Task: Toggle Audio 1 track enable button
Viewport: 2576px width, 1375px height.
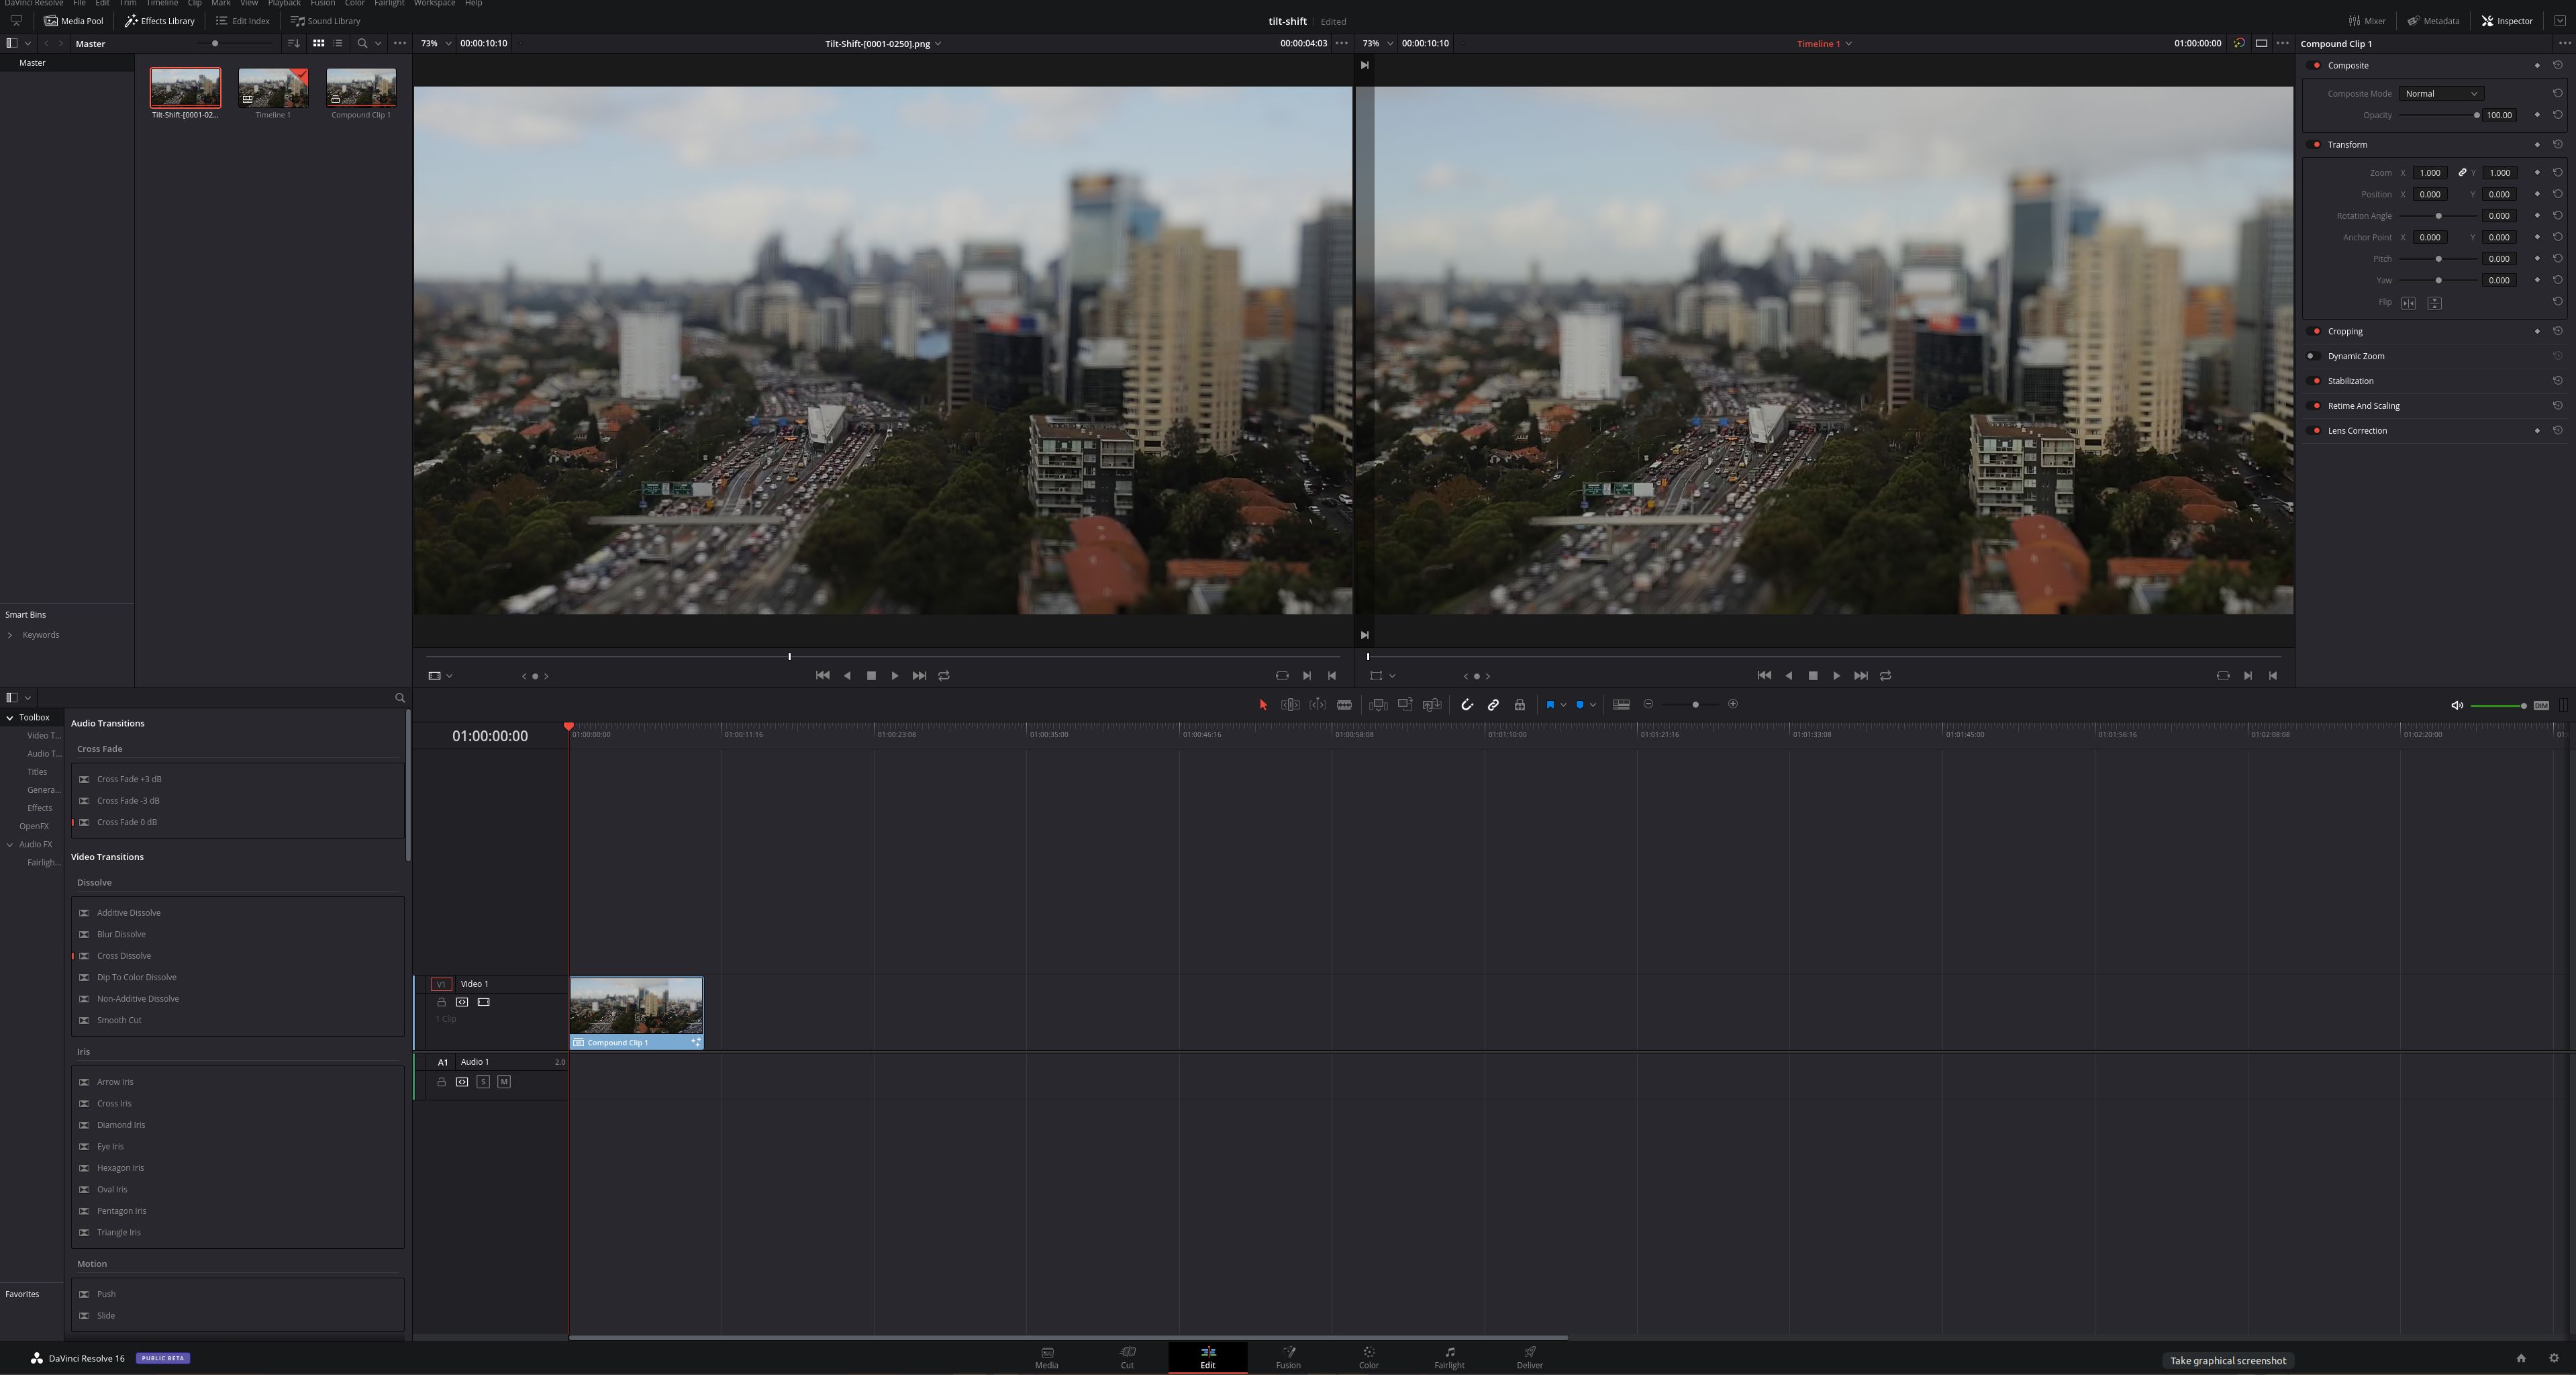Action: click(x=440, y=1061)
